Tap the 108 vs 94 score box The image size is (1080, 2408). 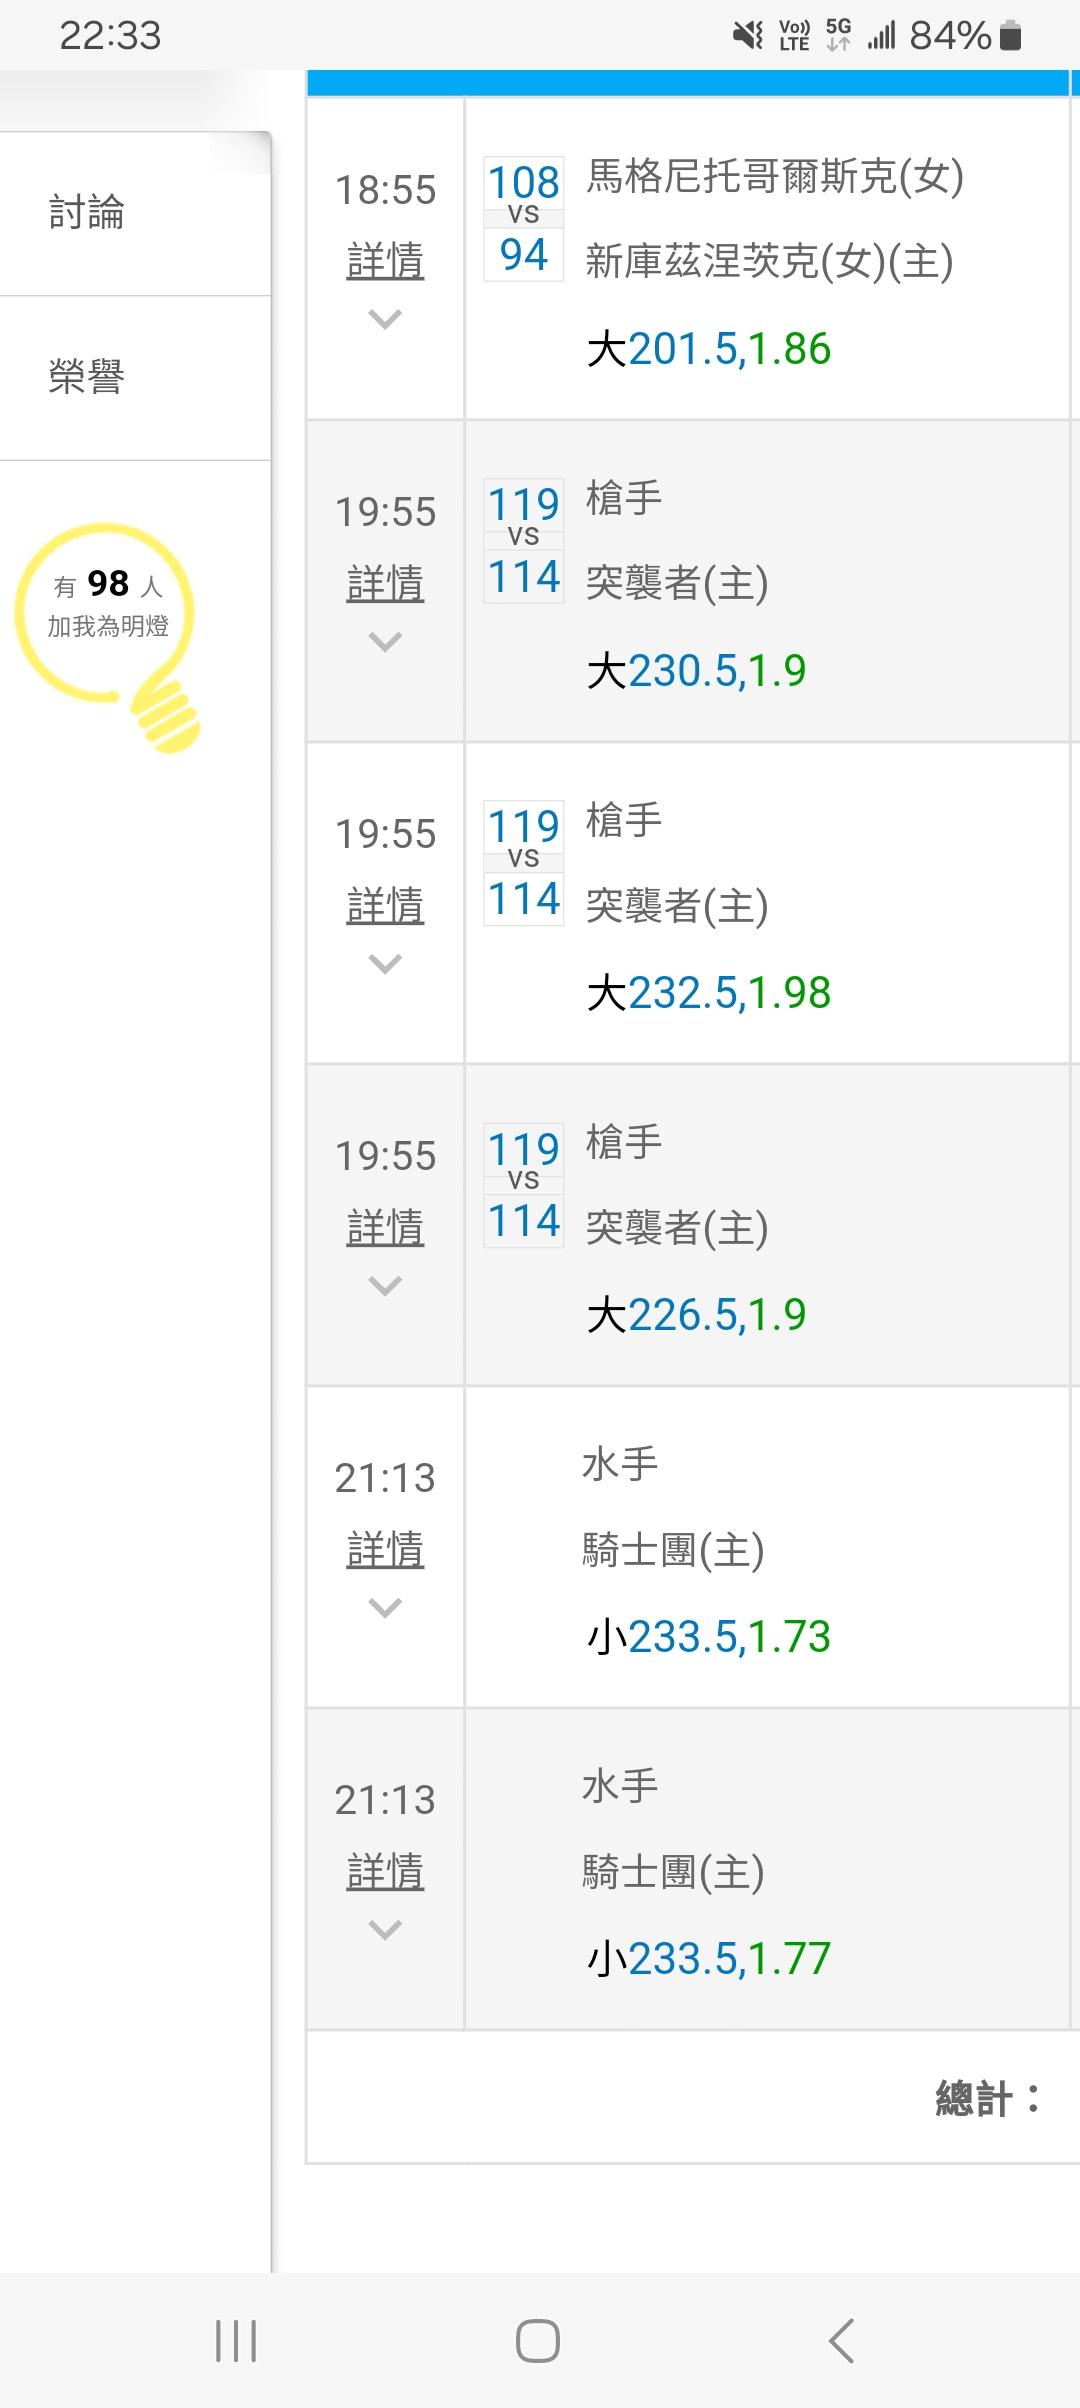pos(523,218)
